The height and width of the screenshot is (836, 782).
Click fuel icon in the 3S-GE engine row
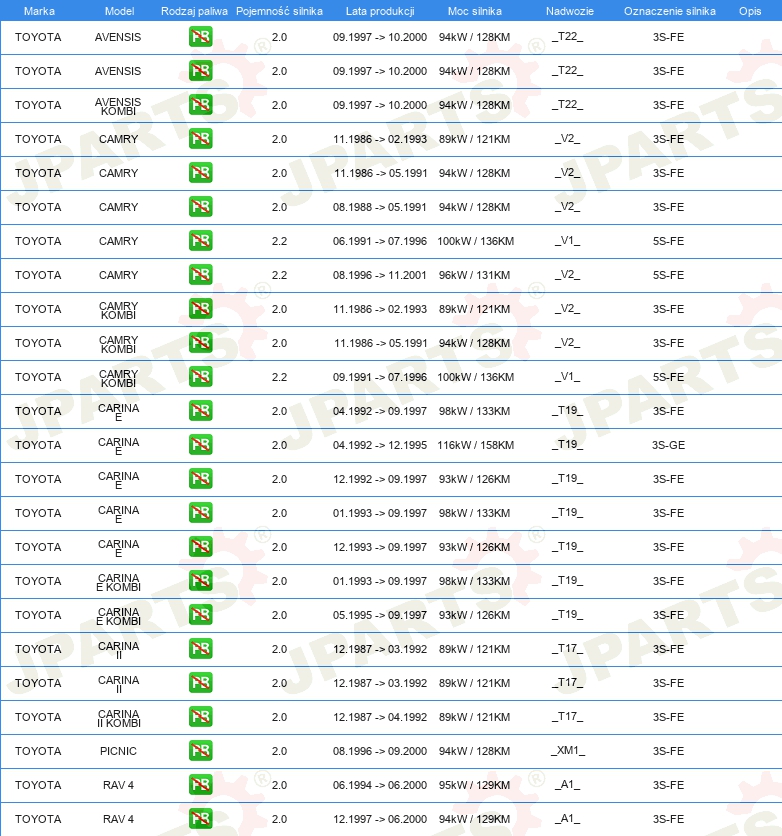coord(200,445)
